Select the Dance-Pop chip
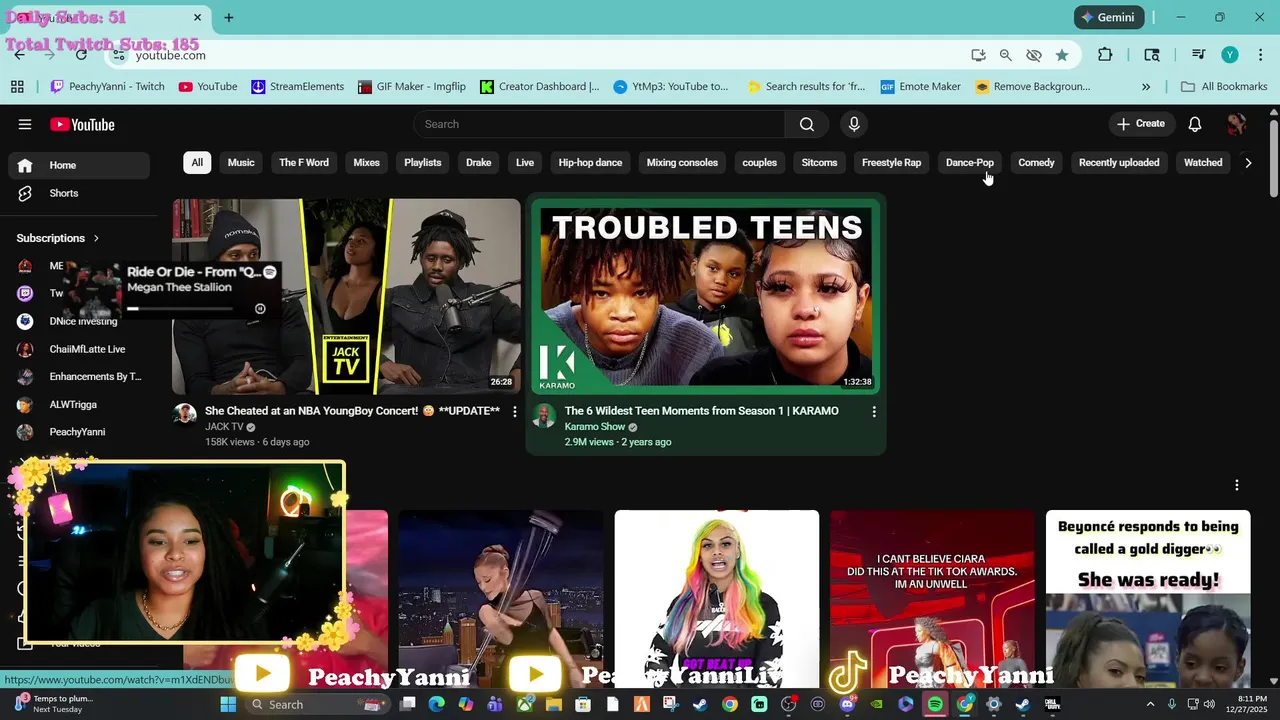 970,162
